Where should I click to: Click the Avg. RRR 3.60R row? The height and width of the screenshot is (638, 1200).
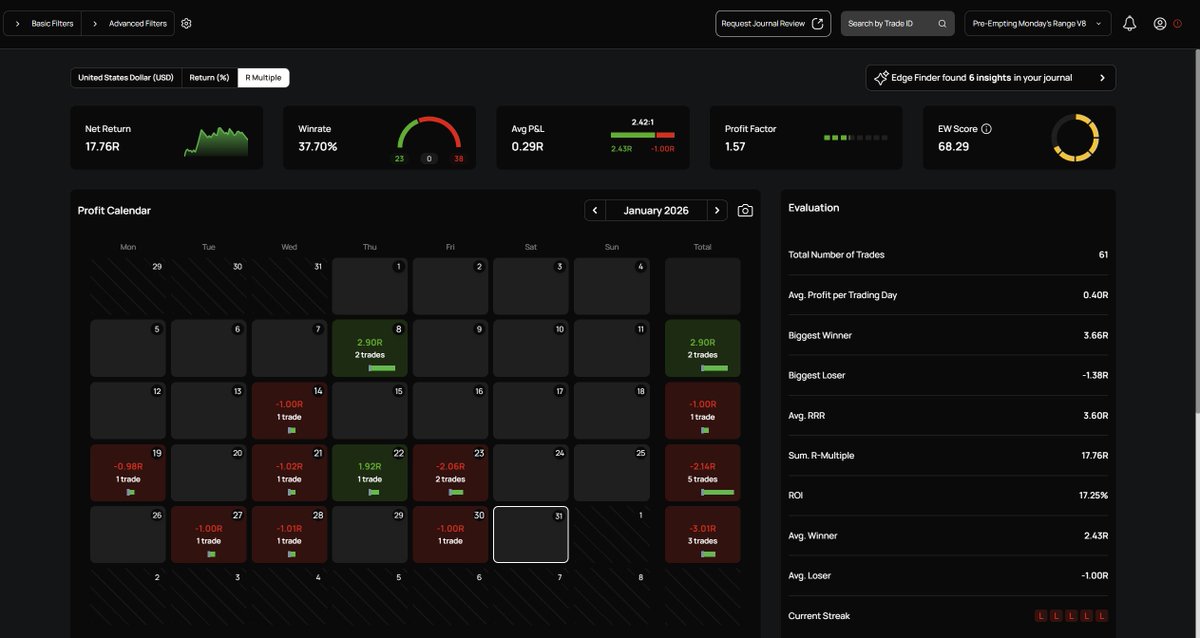click(948, 415)
